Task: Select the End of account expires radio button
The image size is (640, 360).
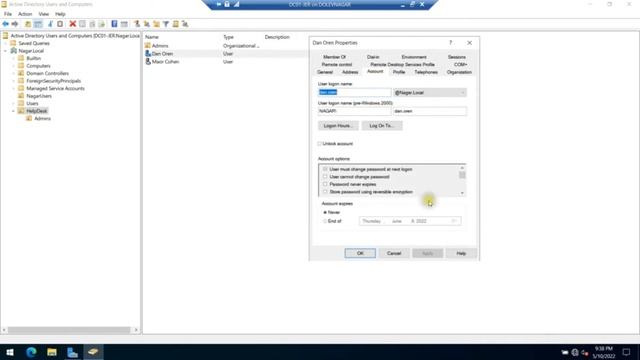Action: click(325, 221)
